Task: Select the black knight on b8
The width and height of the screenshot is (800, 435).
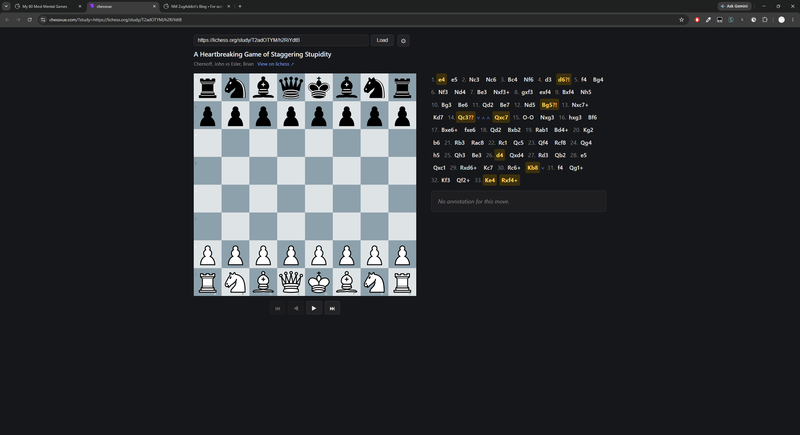Action: [235, 87]
